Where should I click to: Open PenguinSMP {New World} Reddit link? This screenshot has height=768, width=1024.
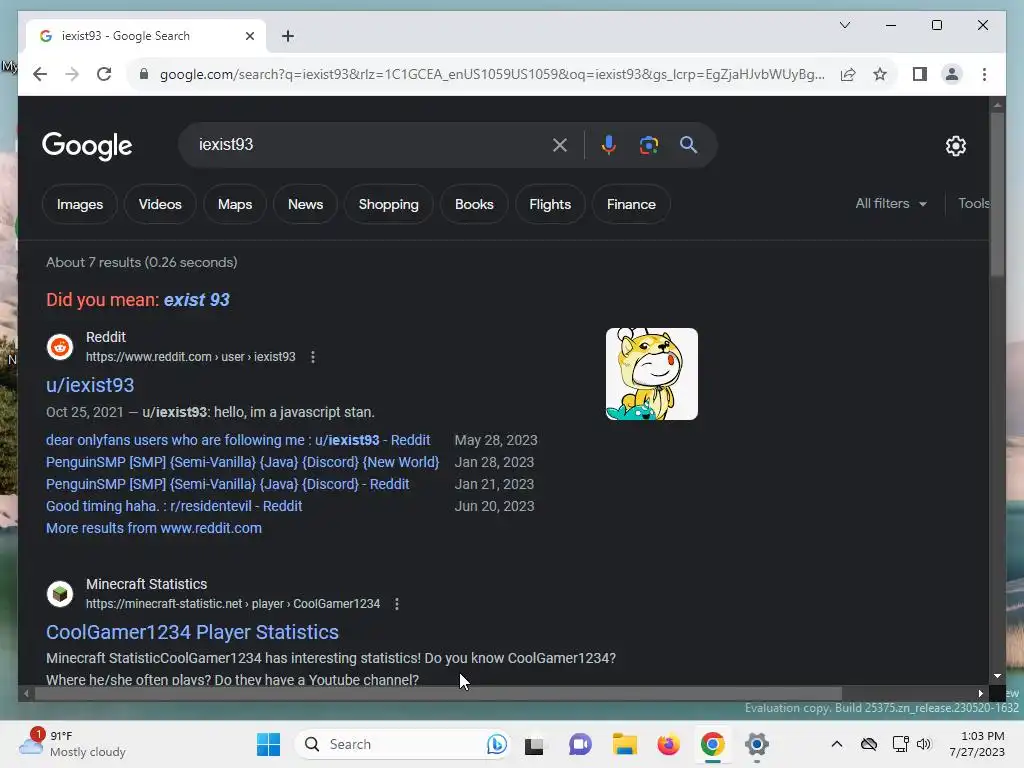242,462
